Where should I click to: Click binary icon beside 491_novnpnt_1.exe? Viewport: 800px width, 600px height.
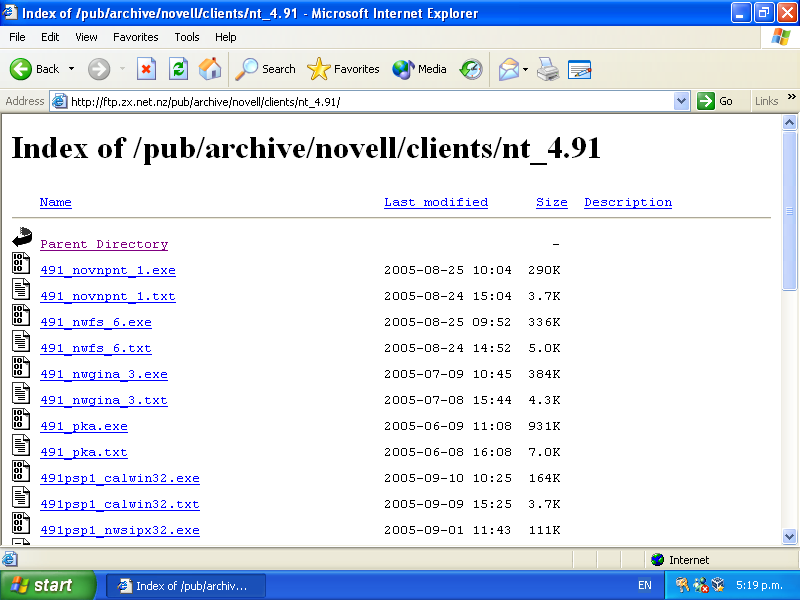coord(21,263)
